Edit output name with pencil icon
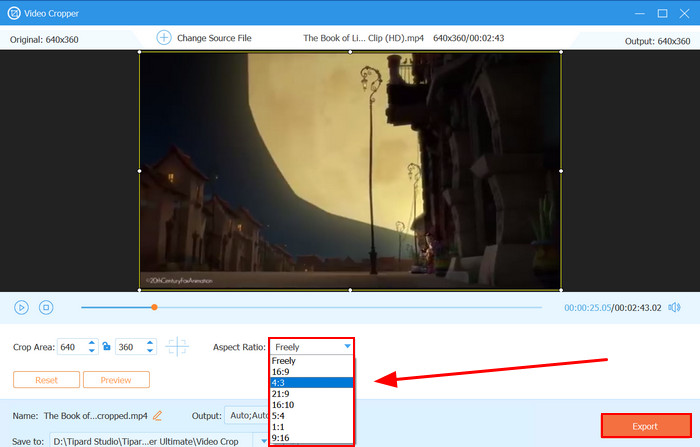The height and width of the screenshot is (447, 700). coord(157,416)
